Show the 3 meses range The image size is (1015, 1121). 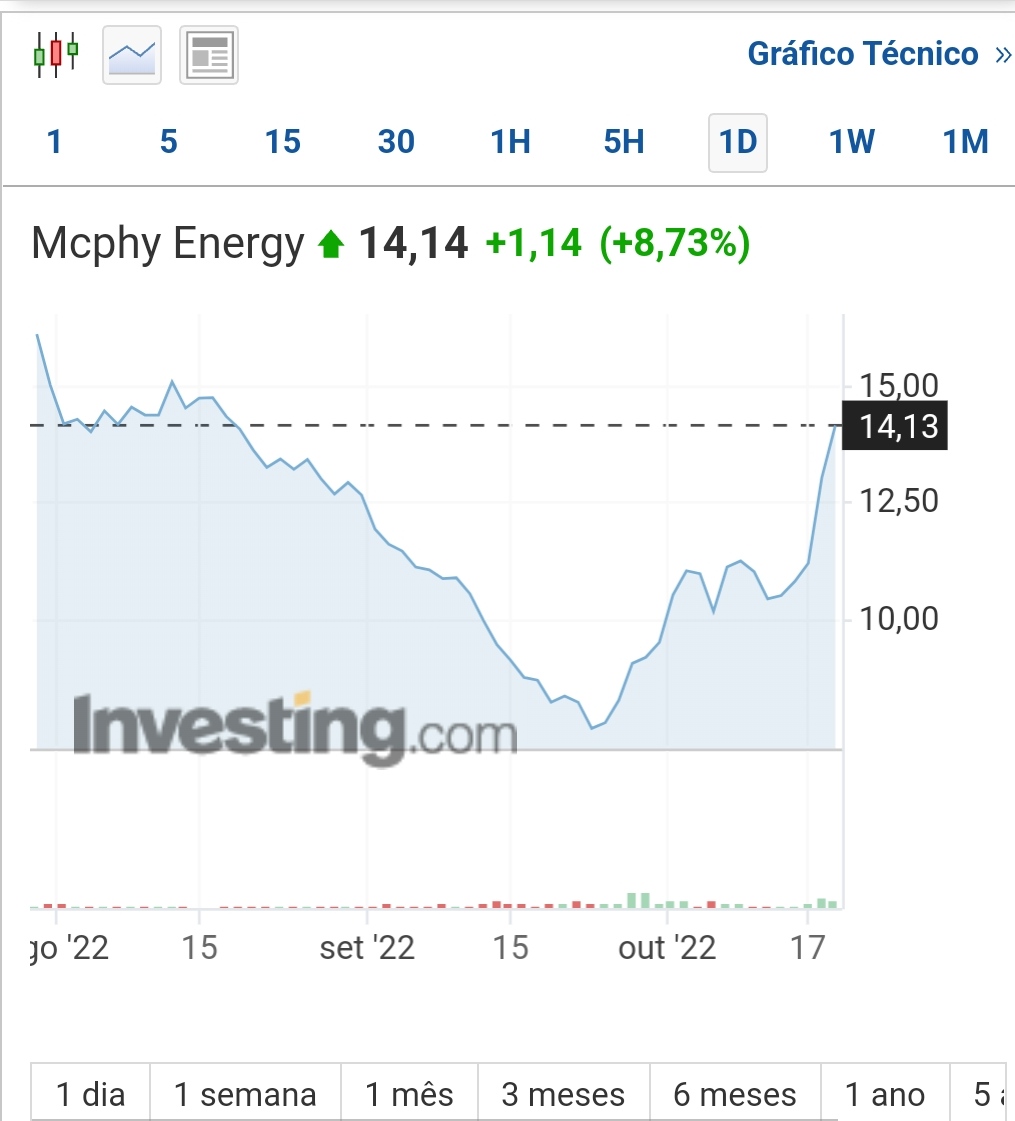click(563, 1094)
